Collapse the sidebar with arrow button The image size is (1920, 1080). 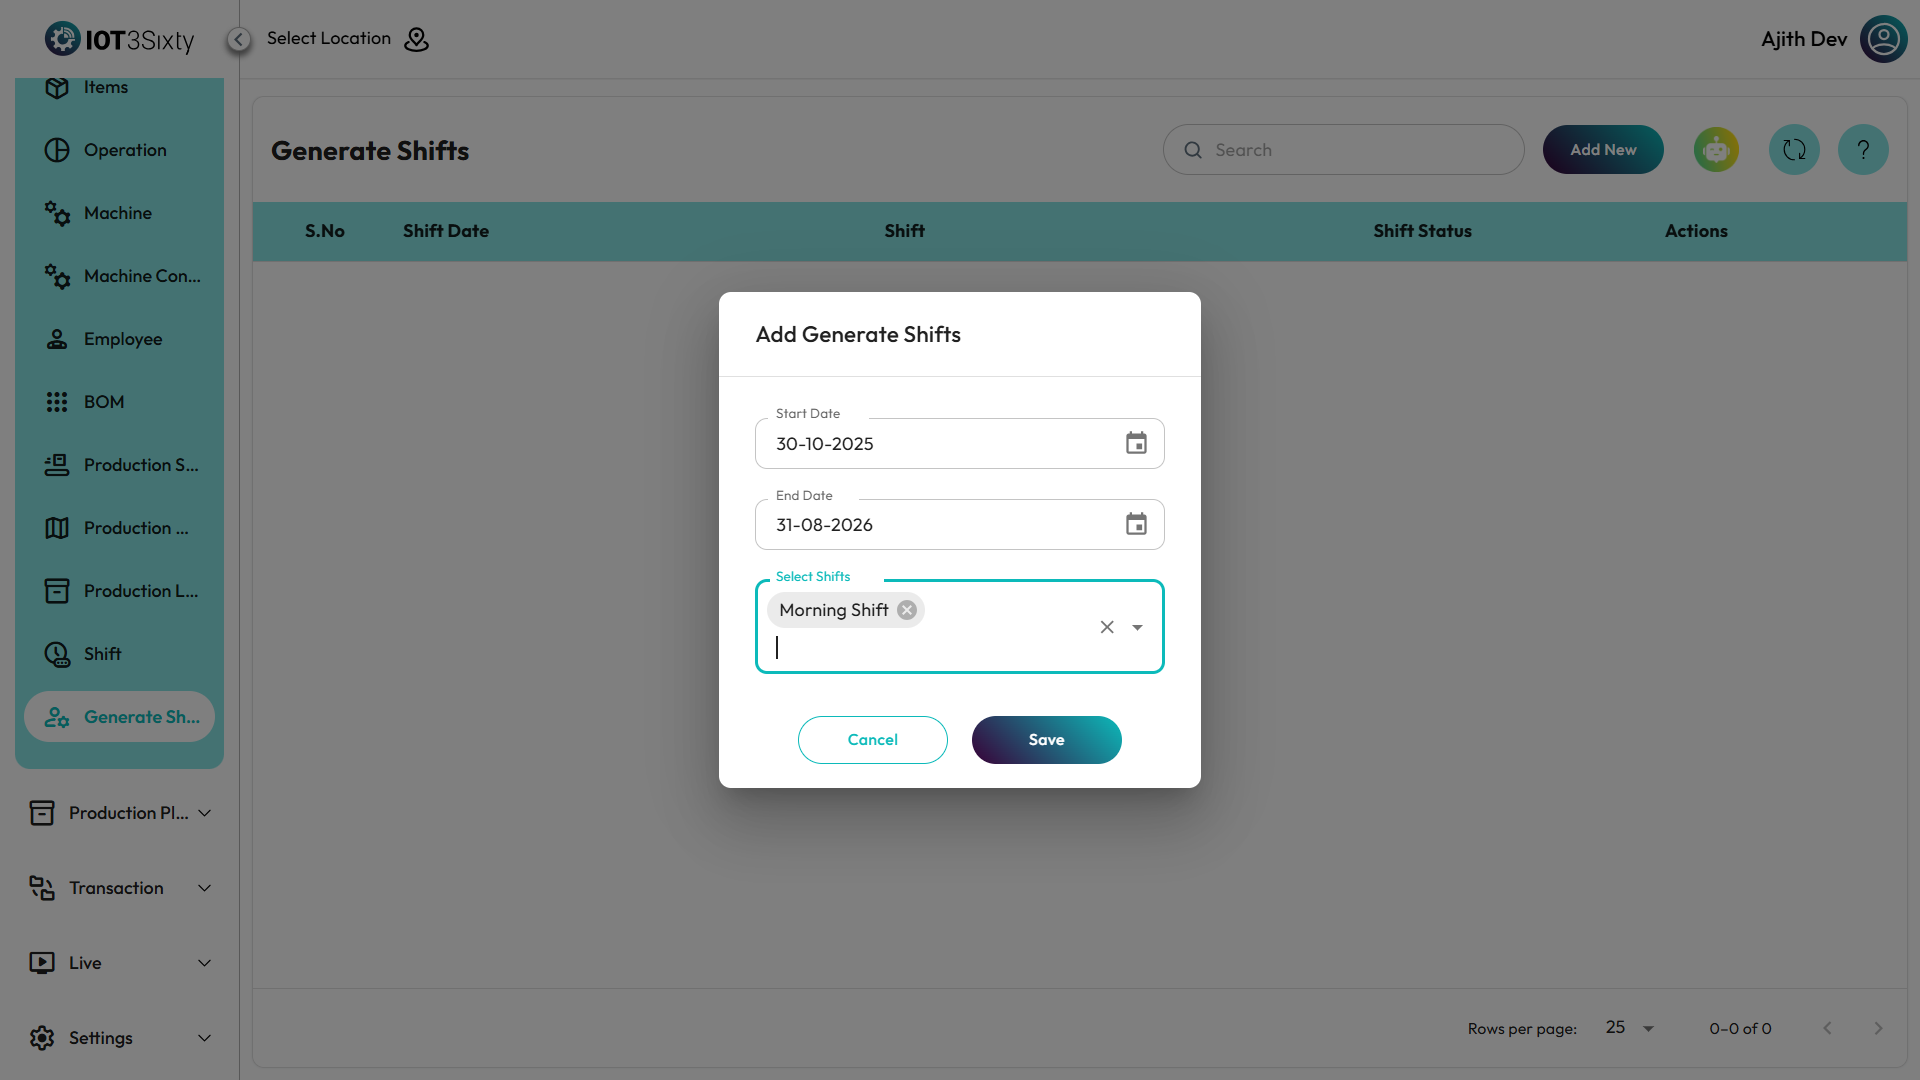238,39
